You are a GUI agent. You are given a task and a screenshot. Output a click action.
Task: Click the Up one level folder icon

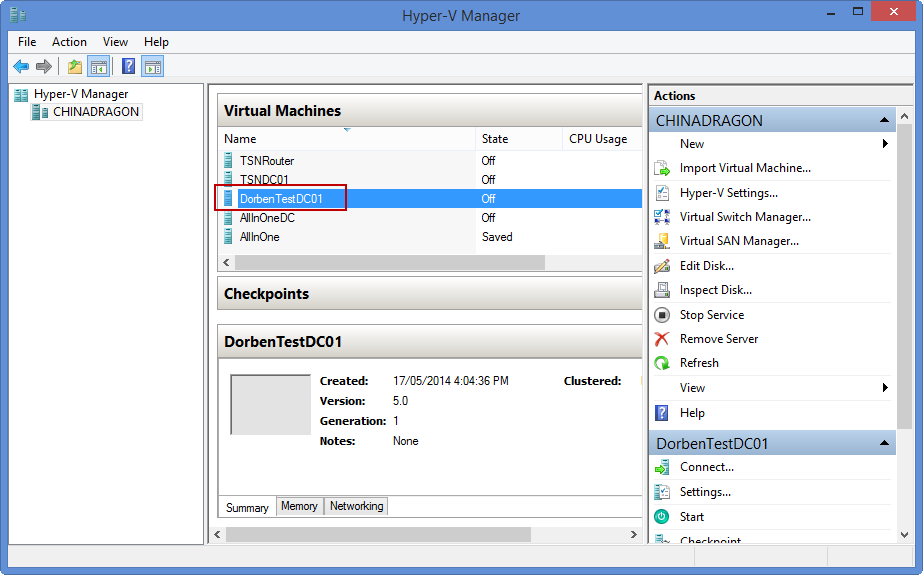pos(75,67)
